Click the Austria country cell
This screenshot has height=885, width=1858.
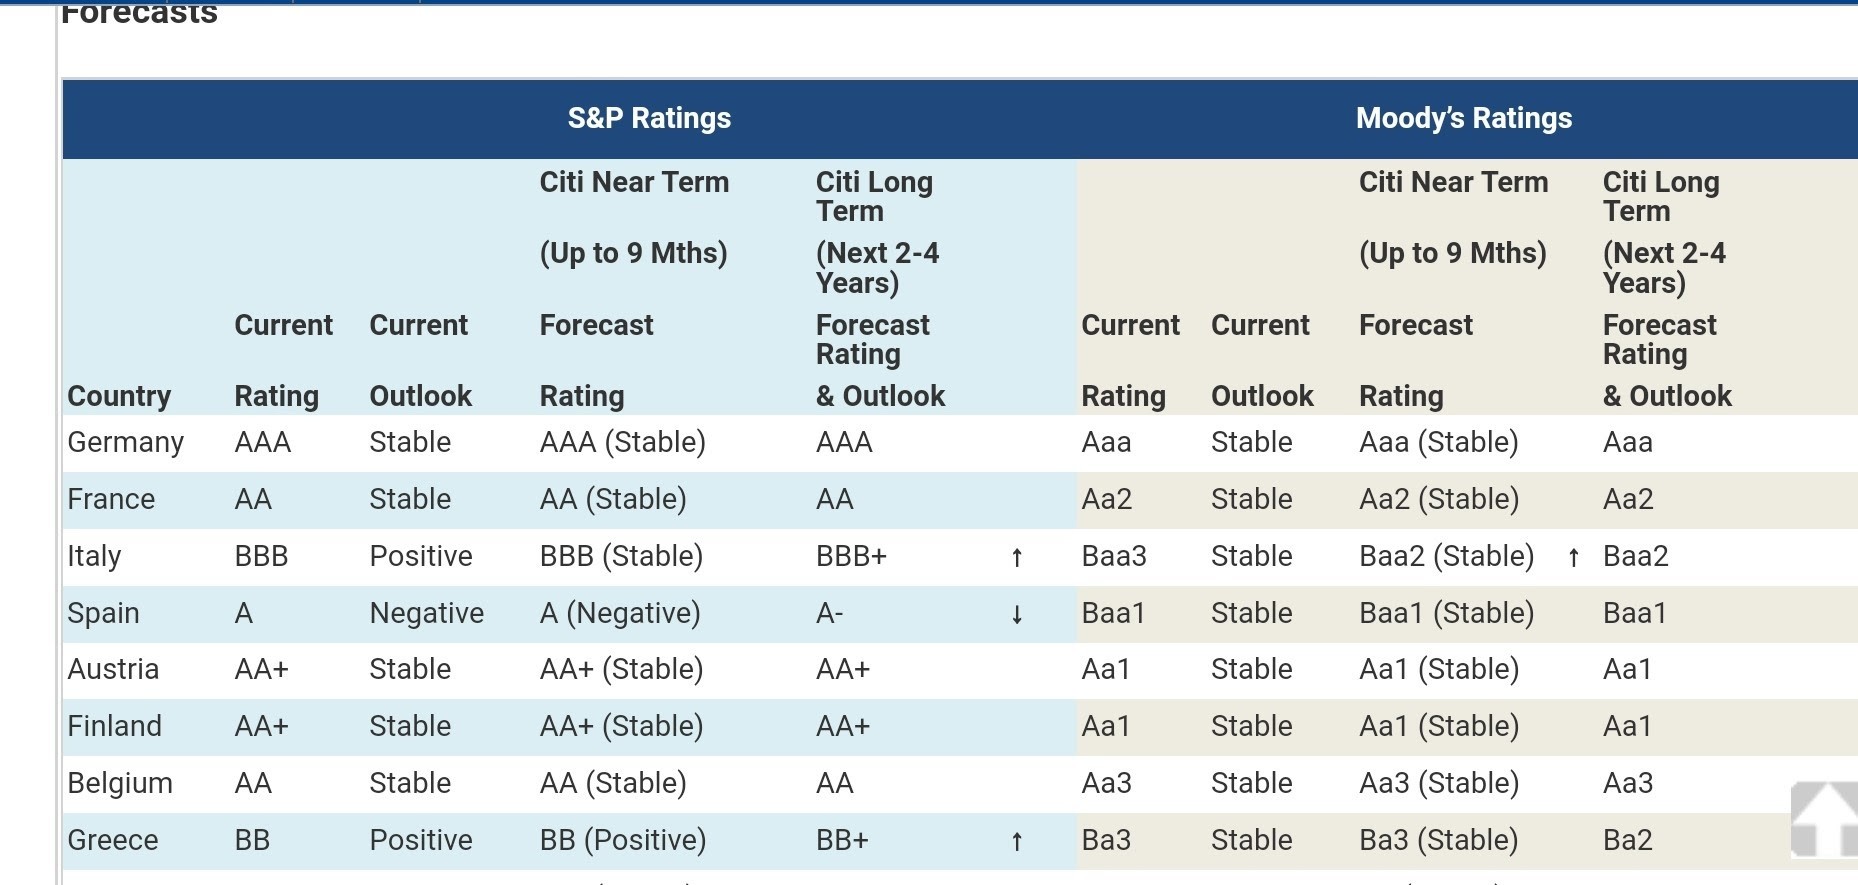pos(113,669)
